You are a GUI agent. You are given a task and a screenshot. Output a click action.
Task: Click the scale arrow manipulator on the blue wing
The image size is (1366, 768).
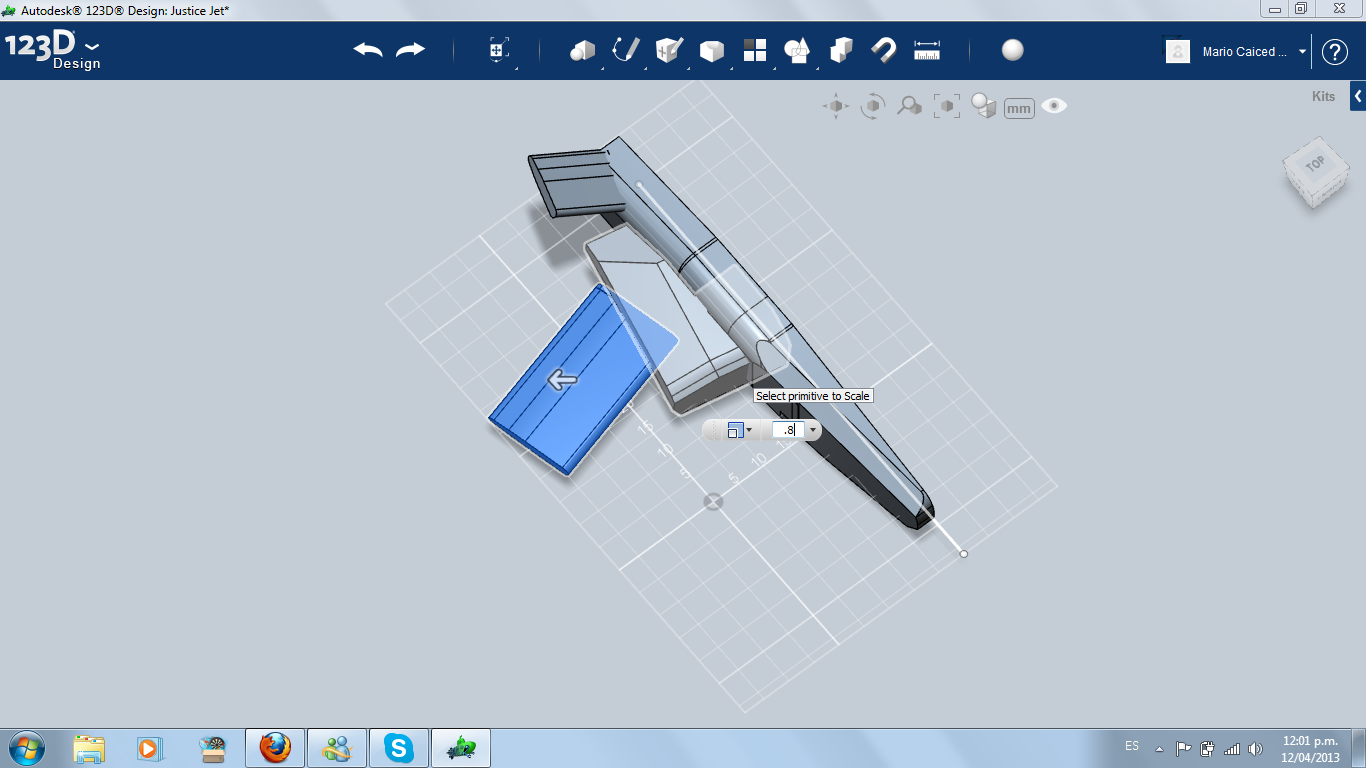tap(563, 379)
